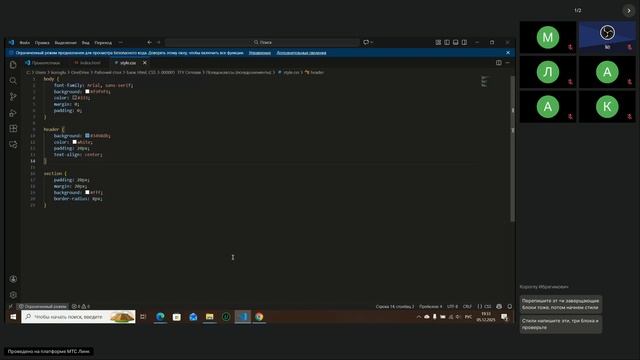640x360 pixels.
Task: Close the style.css tab
Action: click(144, 63)
